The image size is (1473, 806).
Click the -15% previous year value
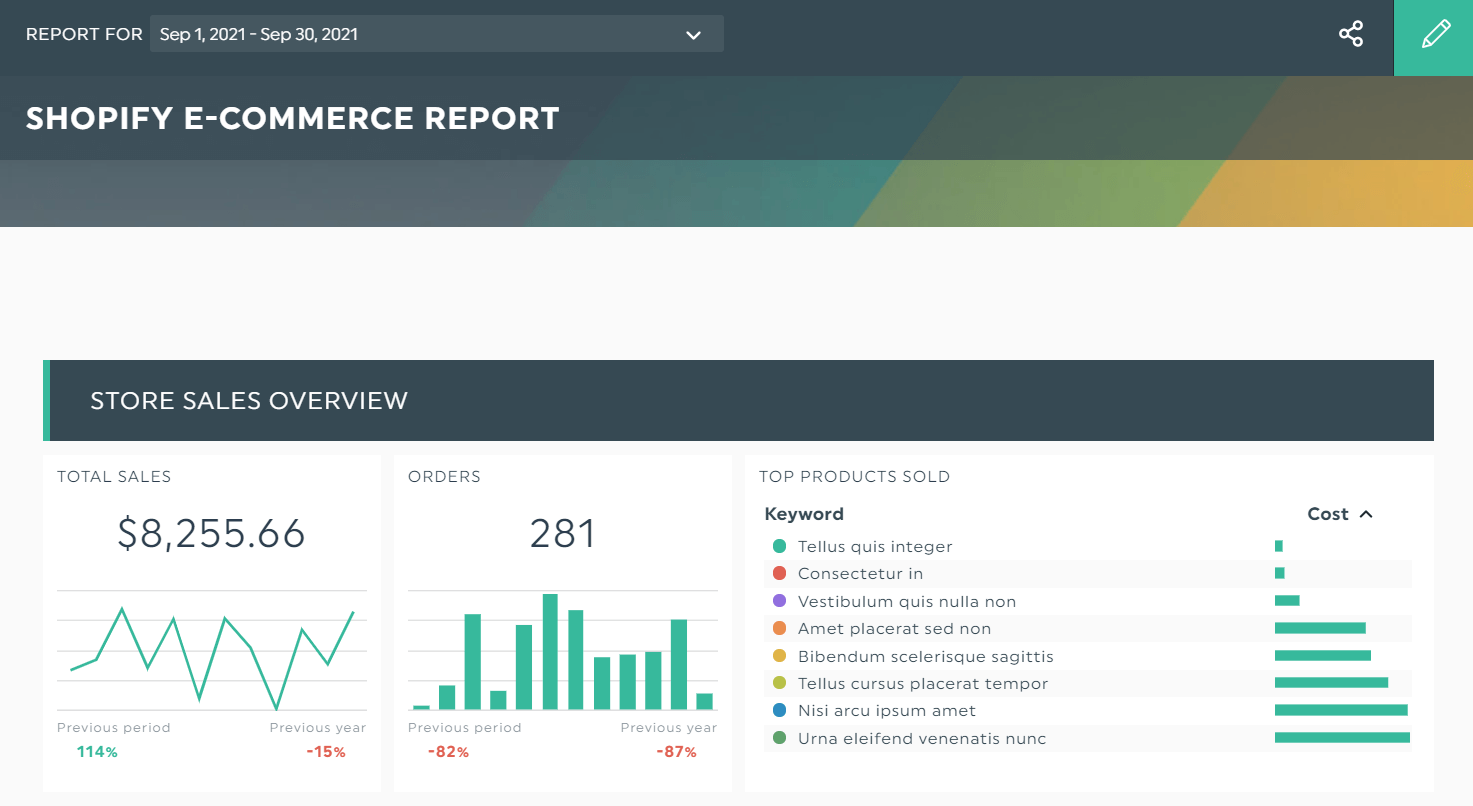[x=326, y=751]
